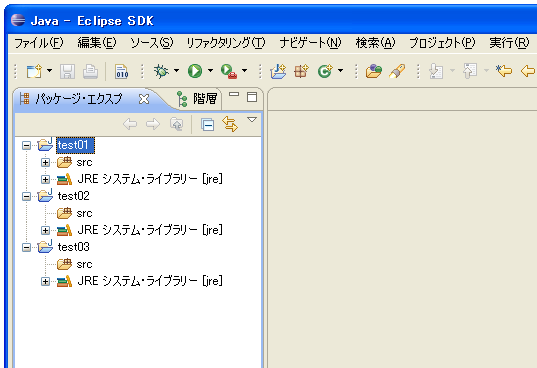Click the Print toolbar icon
This screenshot has width=537, height=368.
point(90,72)
